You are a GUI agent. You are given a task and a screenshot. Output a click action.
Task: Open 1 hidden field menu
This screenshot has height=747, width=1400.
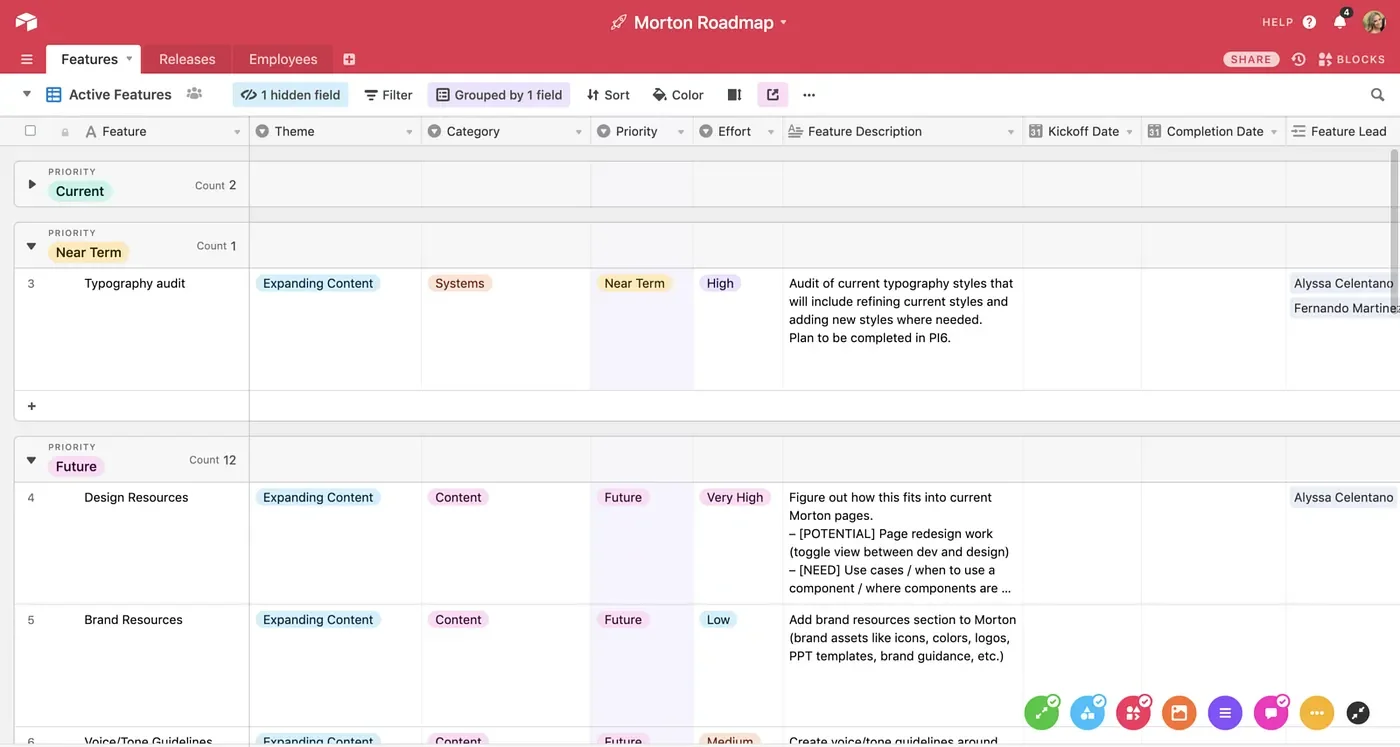tap(290, 95)
